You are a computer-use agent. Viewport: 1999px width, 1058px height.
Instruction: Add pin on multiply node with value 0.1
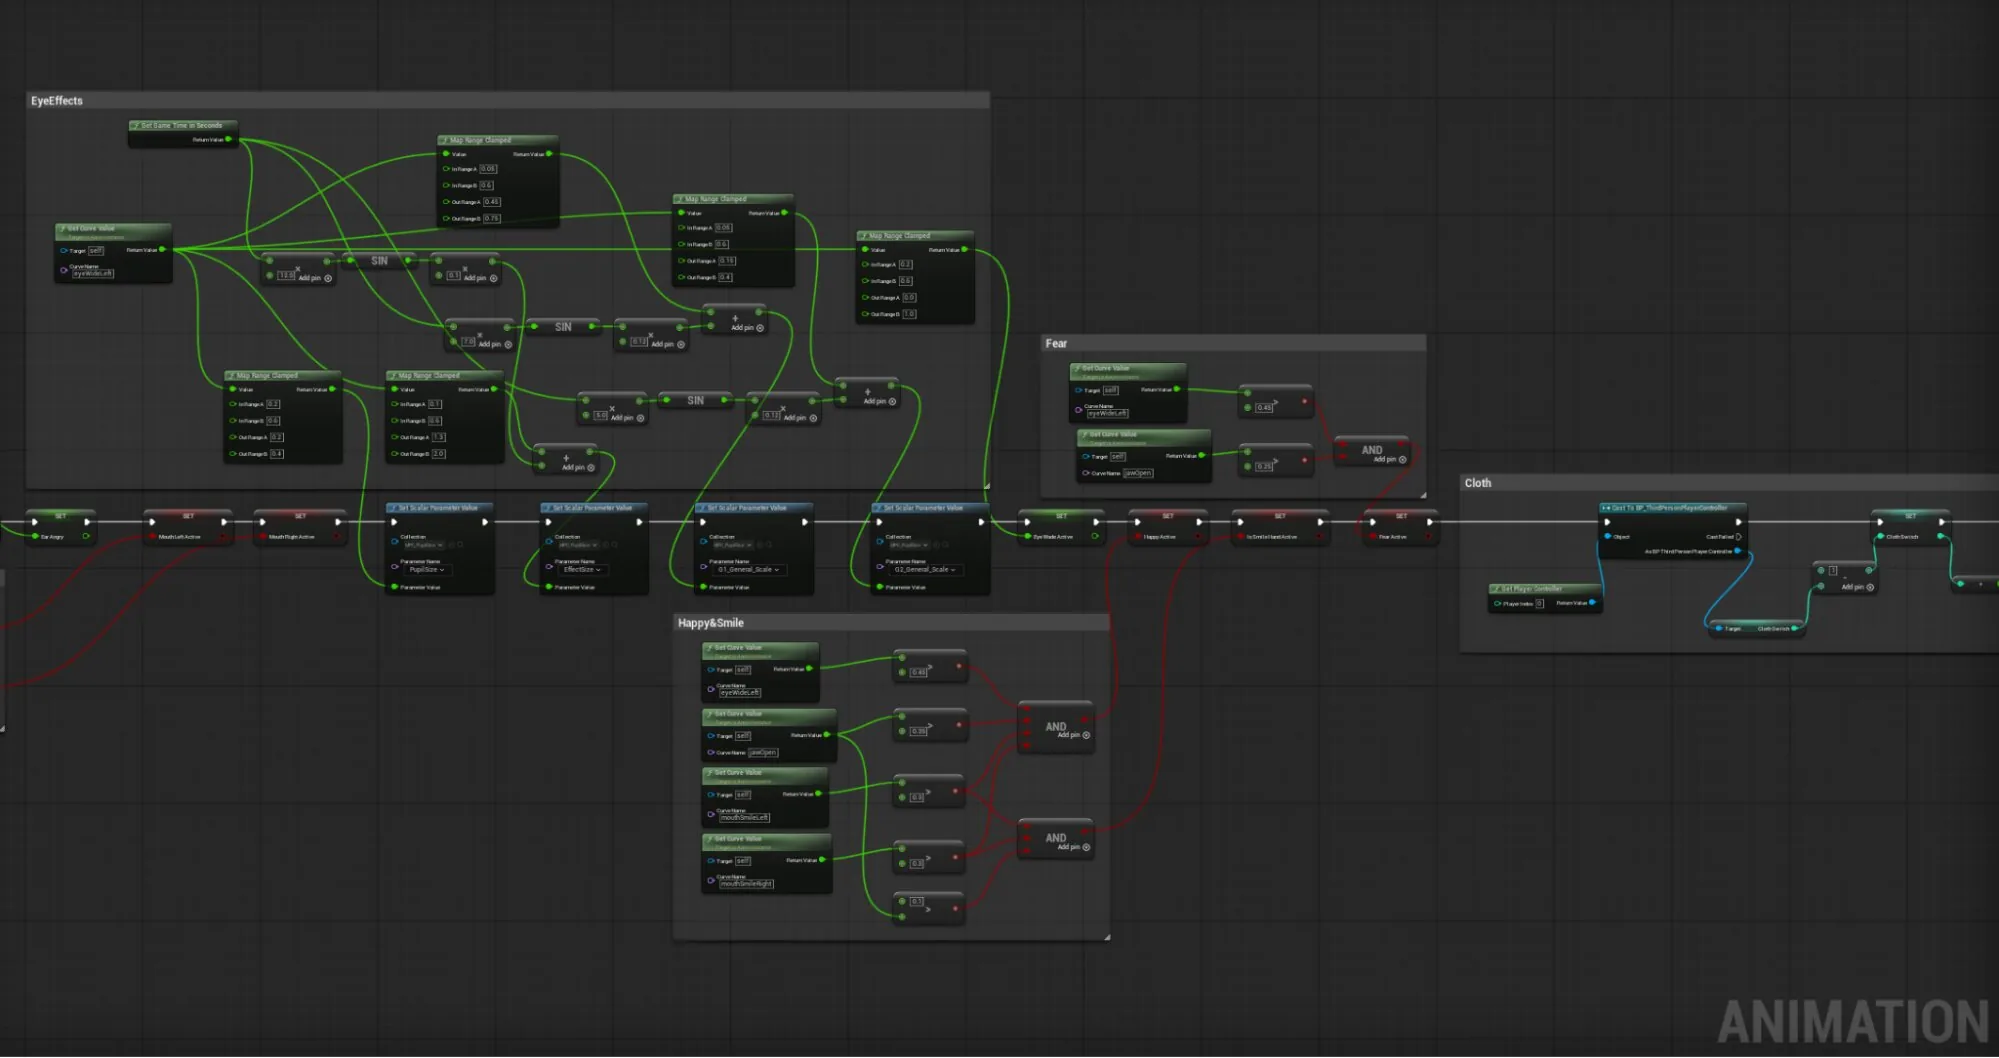[480, 278]
